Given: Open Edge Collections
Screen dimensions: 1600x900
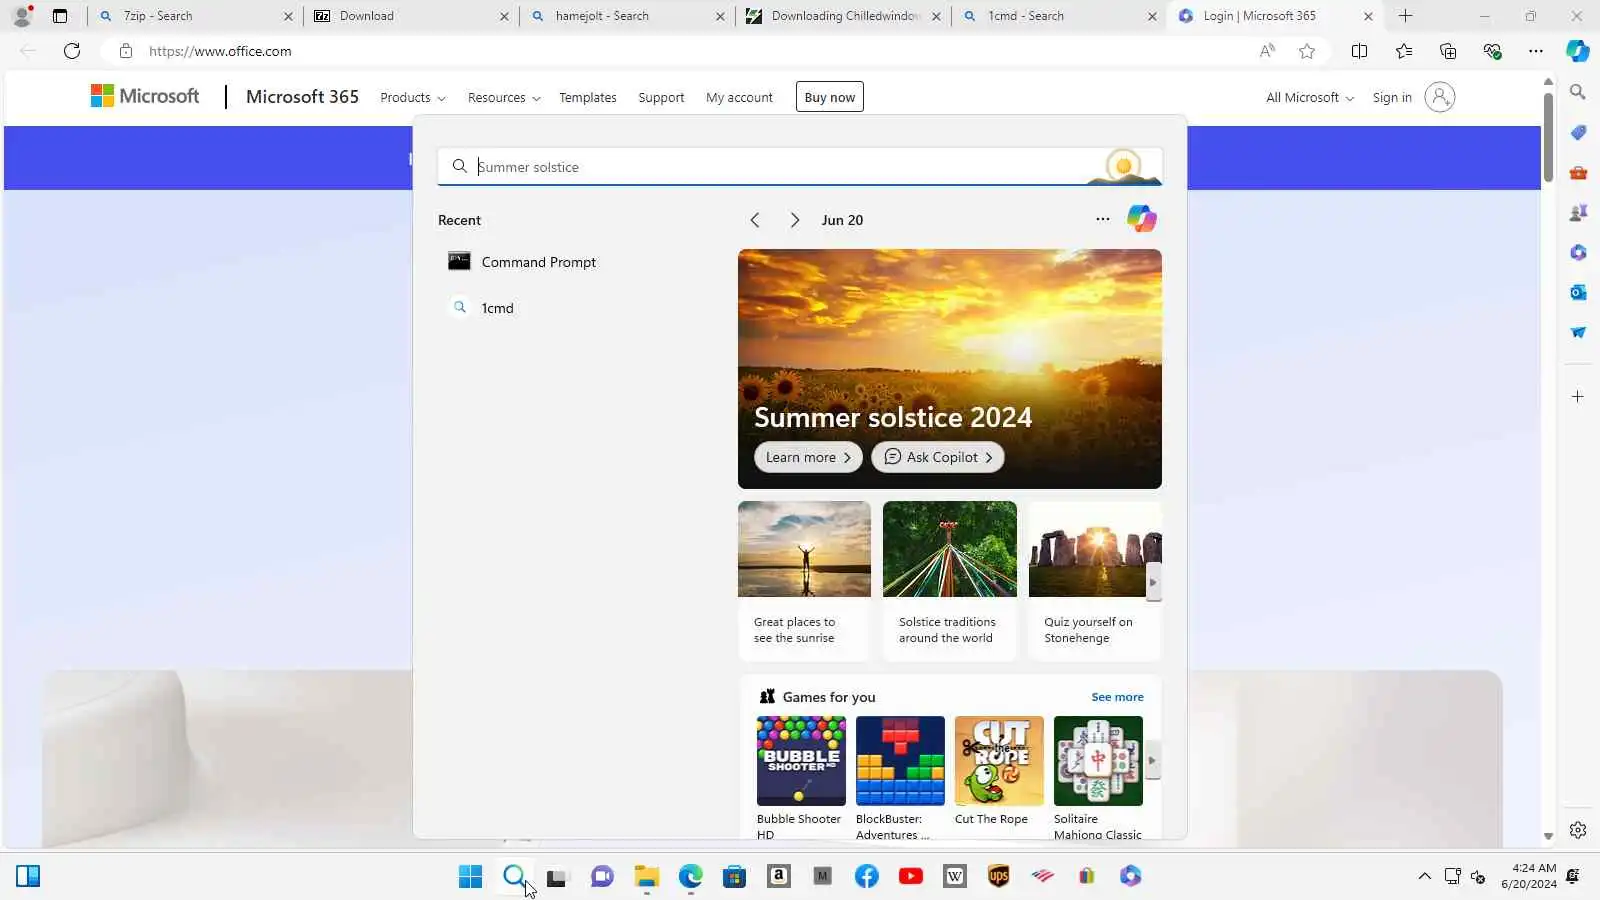Looking at the screenshot, I should point(1448,51).
